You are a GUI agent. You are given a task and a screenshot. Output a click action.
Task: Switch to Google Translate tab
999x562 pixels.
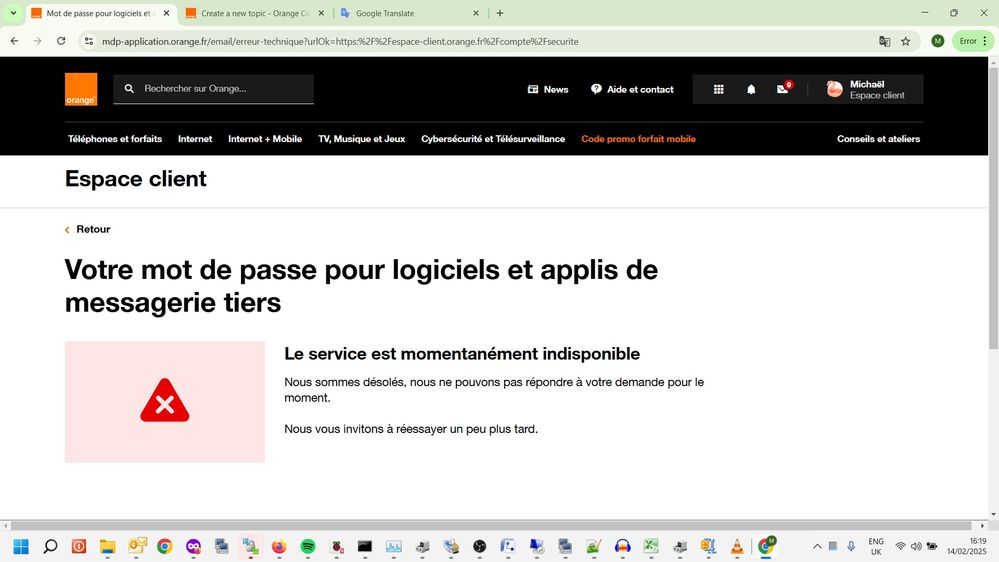click(410, 13)
